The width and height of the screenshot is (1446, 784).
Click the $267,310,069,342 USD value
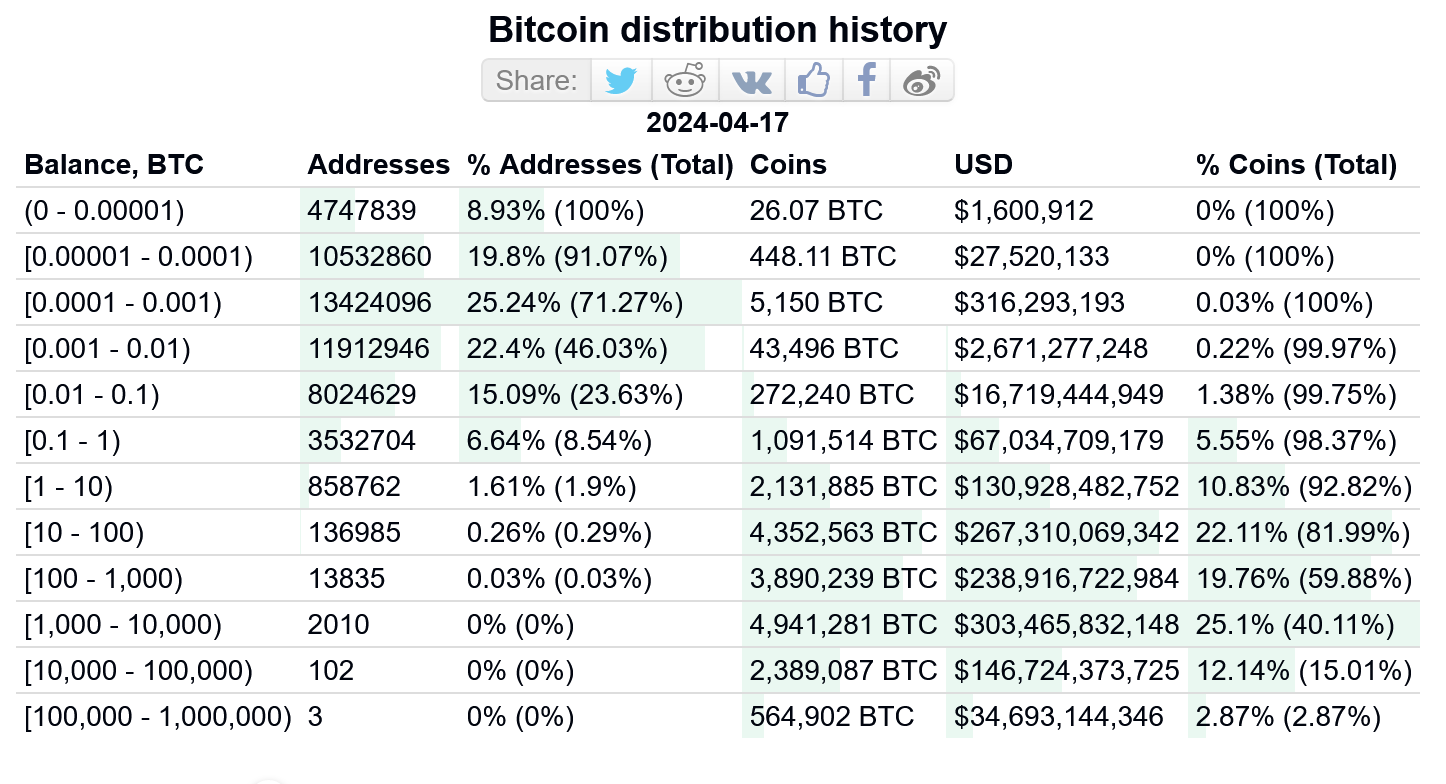point(1067,533)
